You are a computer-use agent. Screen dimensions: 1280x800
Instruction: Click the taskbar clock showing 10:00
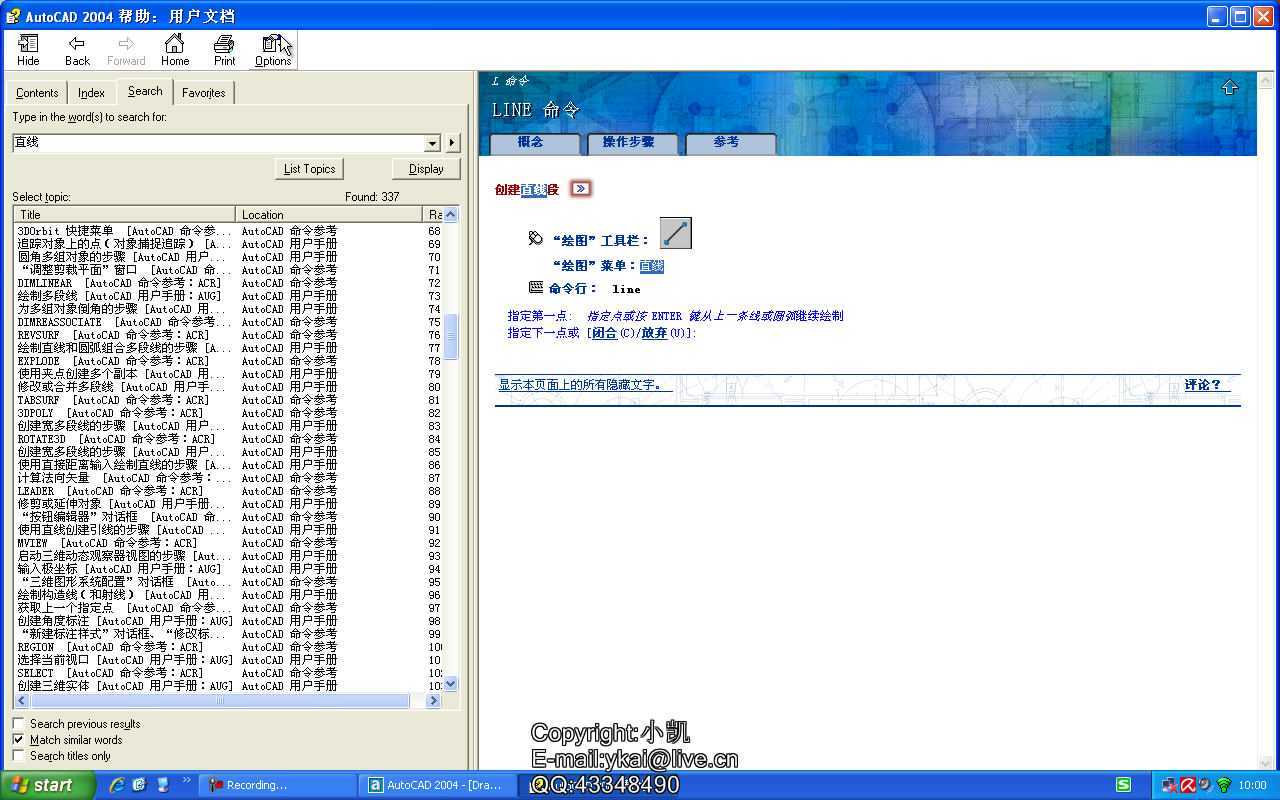[1252, 785]
